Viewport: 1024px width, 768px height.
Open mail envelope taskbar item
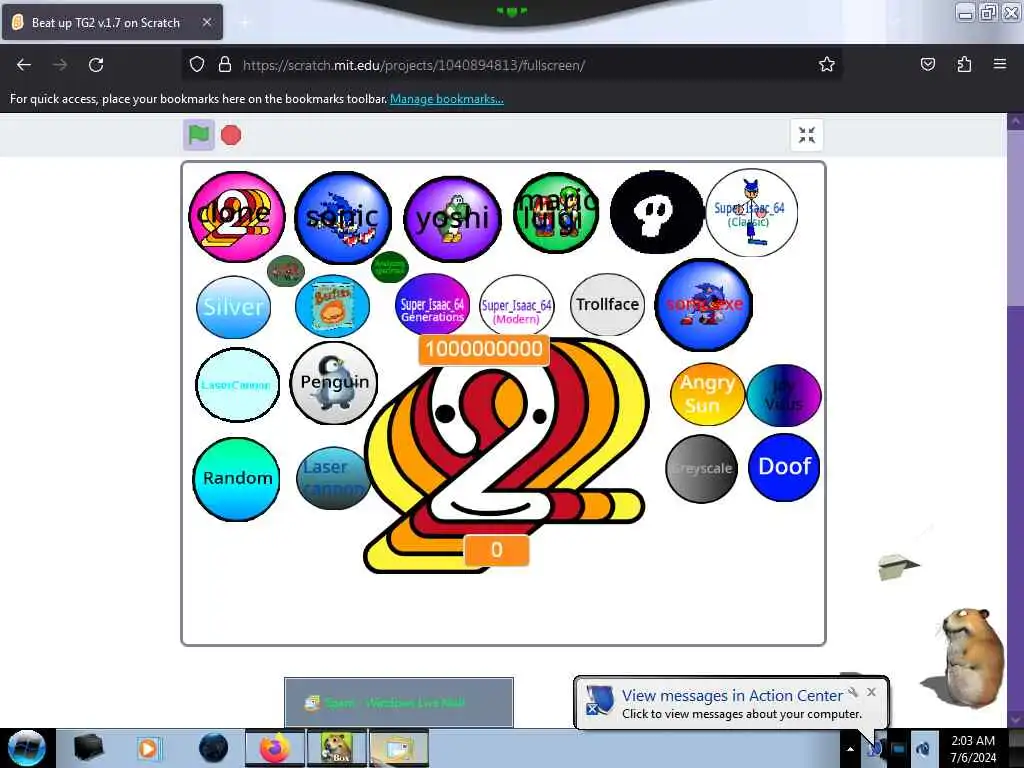tap(399, 748)
